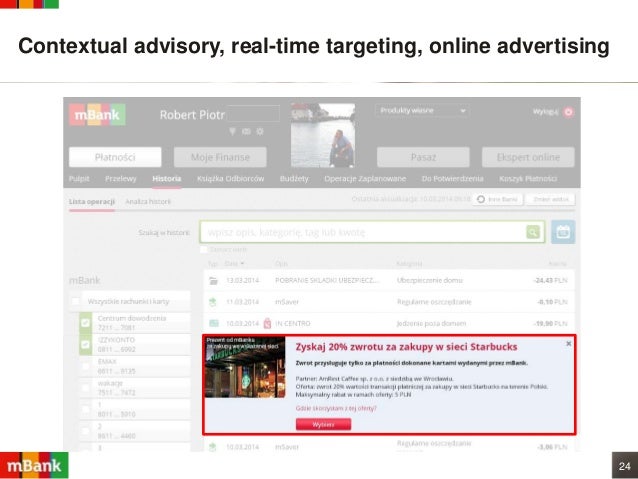Click the -3,06 PLN amount
Image resolution: width=638 pixels, height=479 pixels.
click(552, 447)
